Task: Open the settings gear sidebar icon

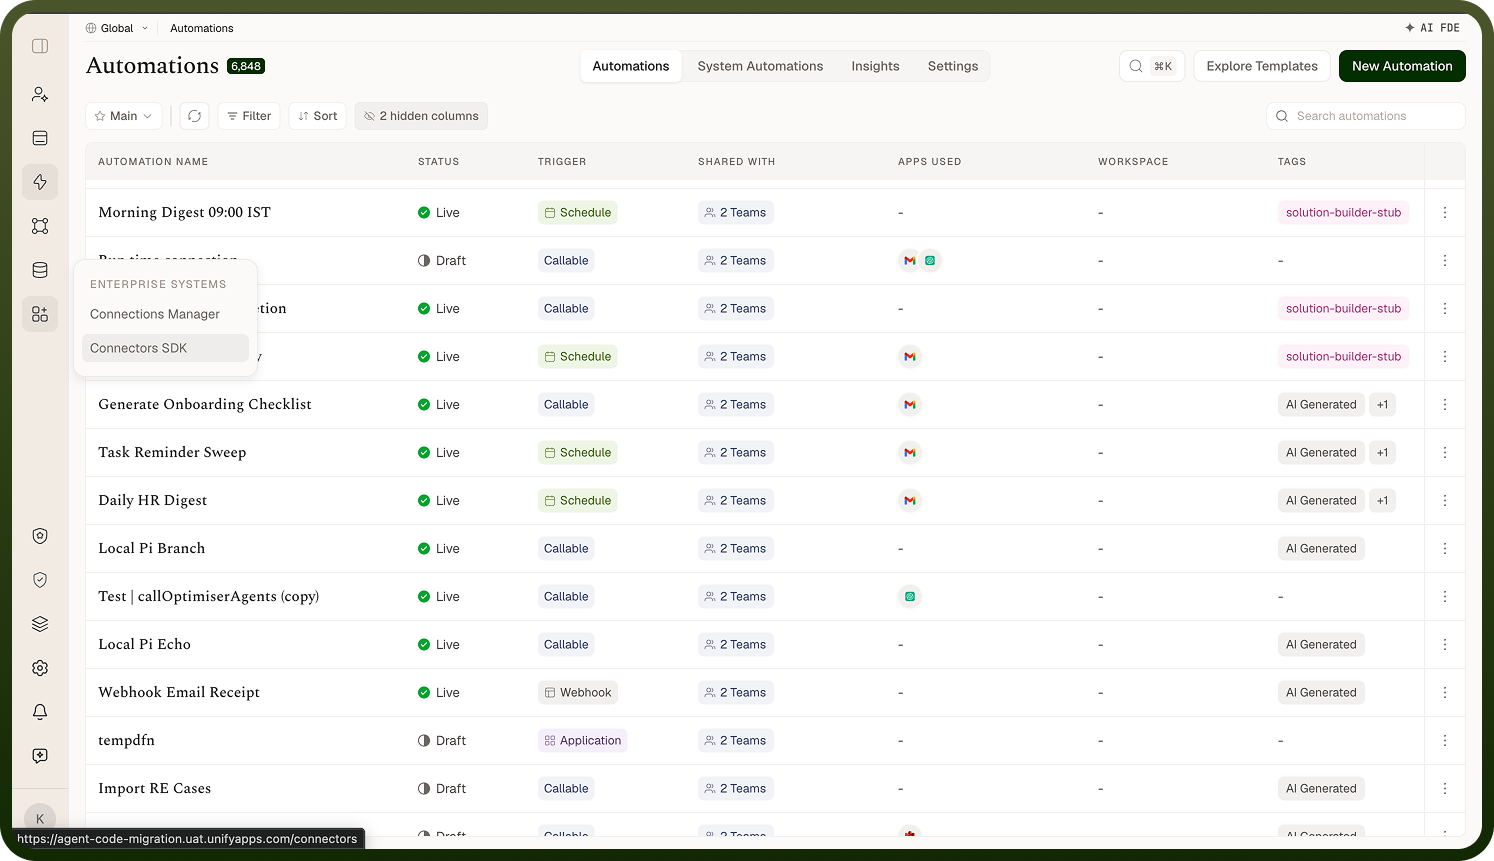Action: [x=40, y=668]
